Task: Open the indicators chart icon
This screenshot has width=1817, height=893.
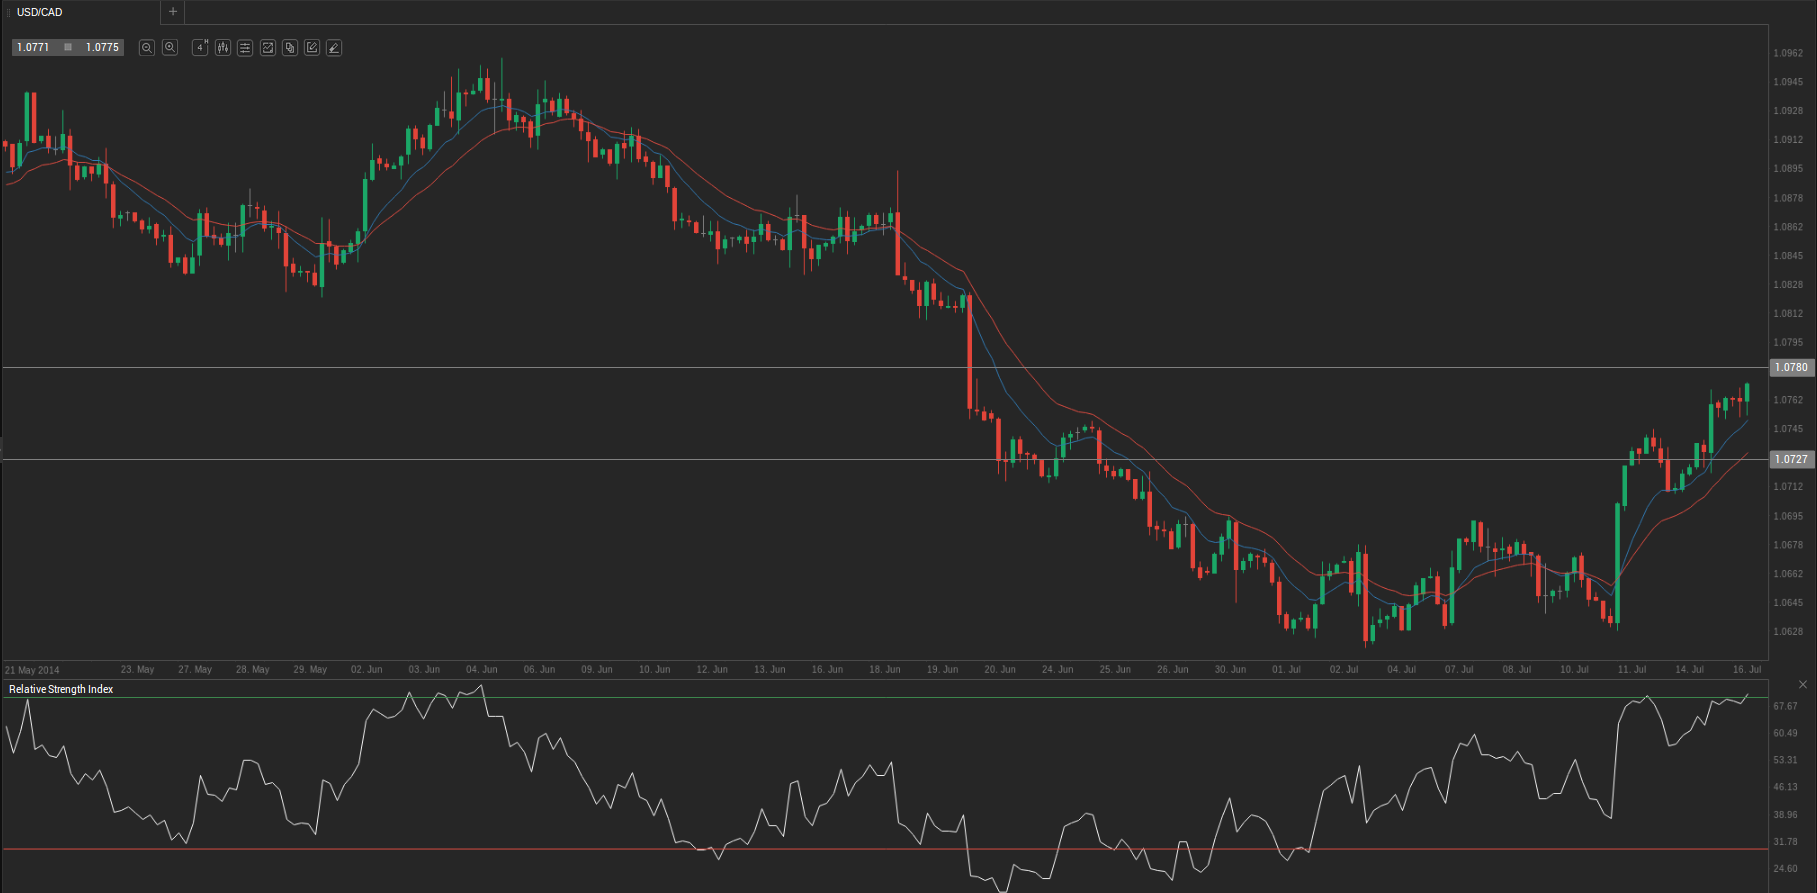Action: 268,48
